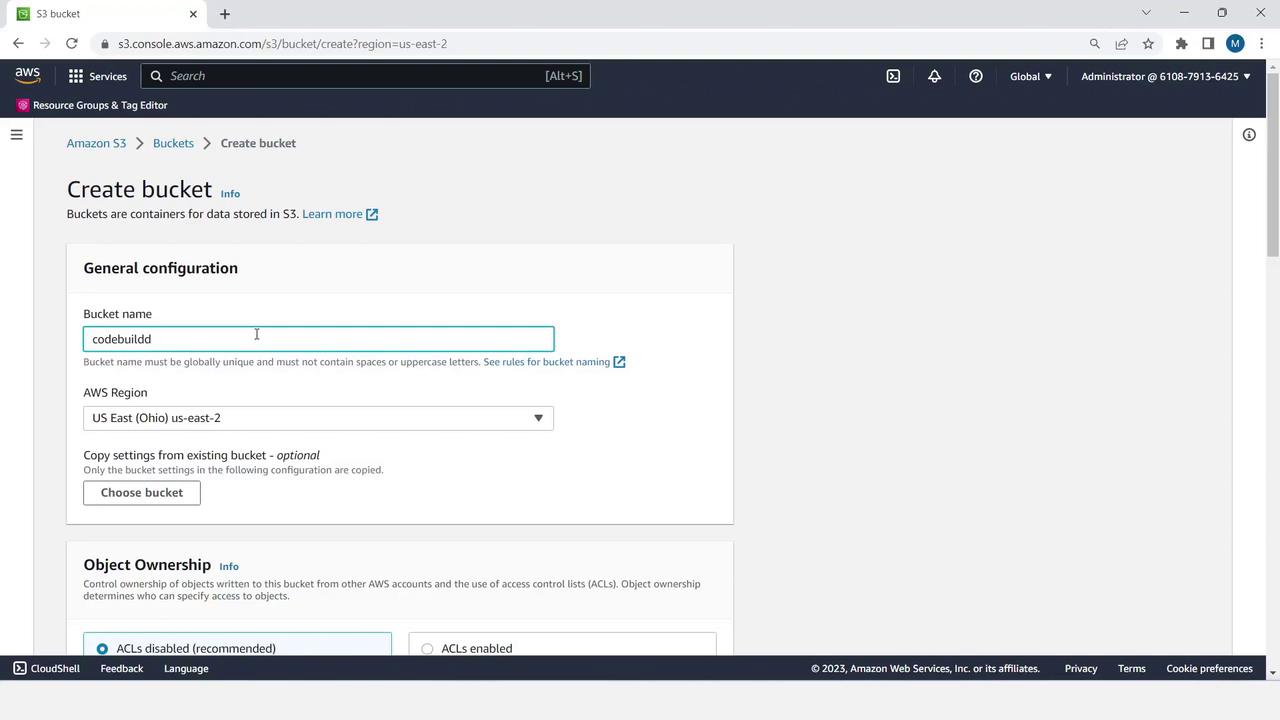
Task: Open Feedback in the footer
Action: (x=122, y=668)
